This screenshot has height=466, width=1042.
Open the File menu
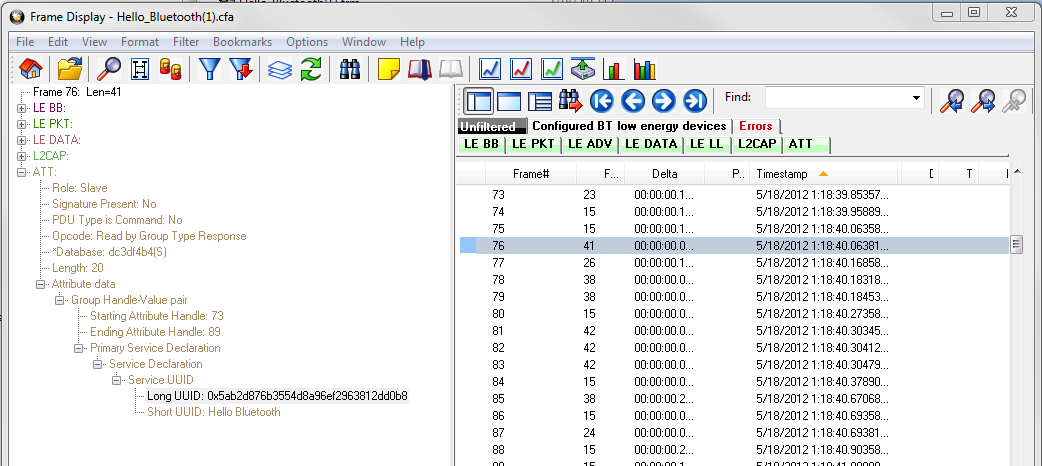[25, 41]
